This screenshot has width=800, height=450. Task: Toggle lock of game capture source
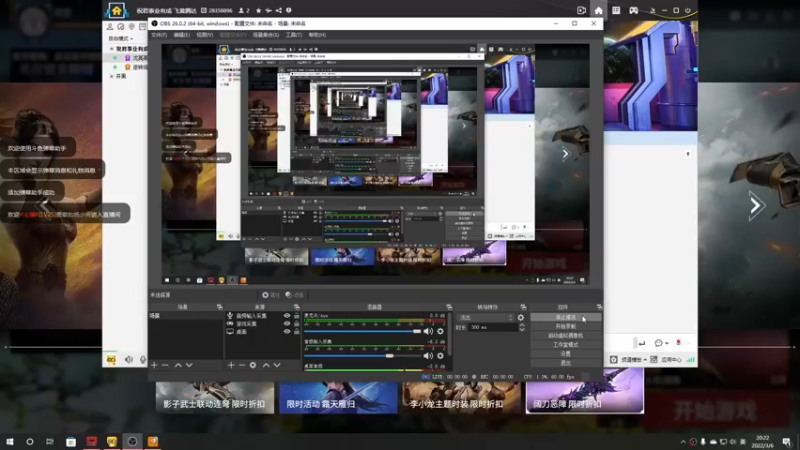(296, 323)
